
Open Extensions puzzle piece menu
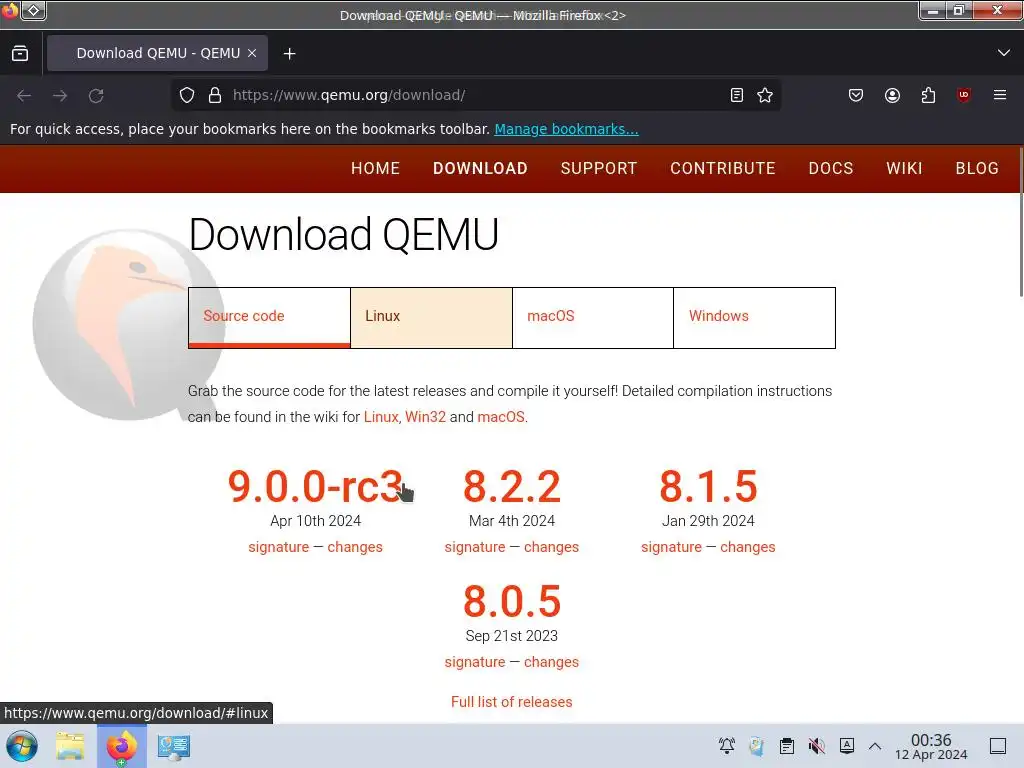point(928,95)
